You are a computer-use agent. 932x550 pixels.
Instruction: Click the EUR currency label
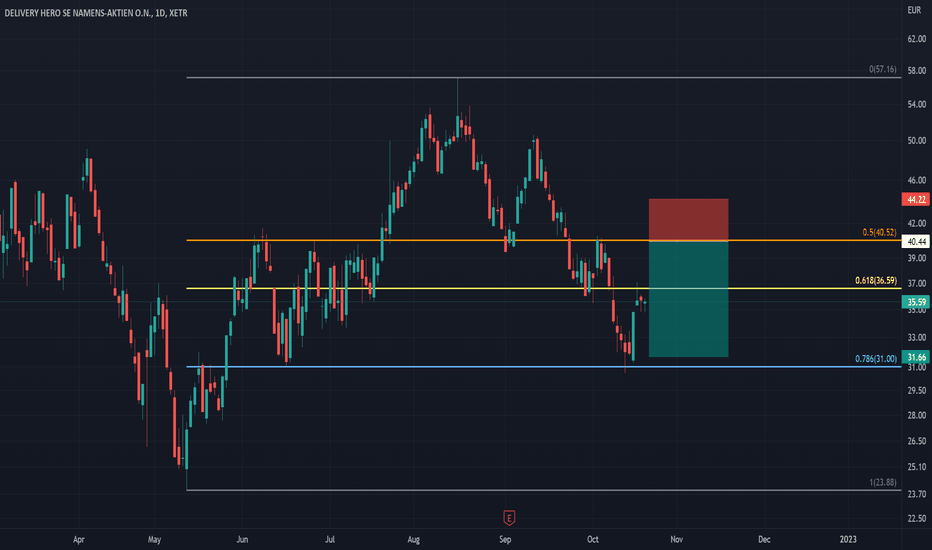914,10
